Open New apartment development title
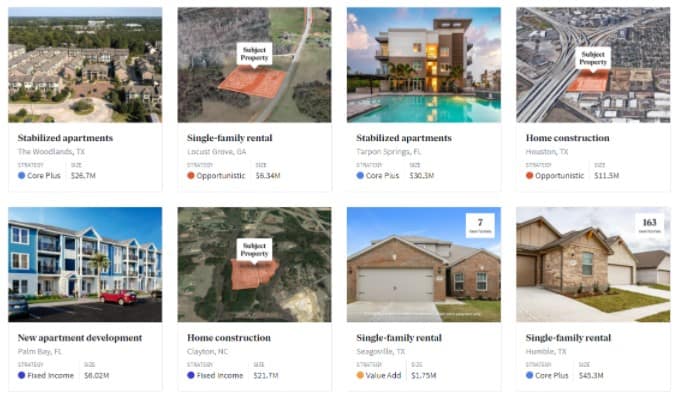The height and width of the screenshot is (403, 680). 80,338
